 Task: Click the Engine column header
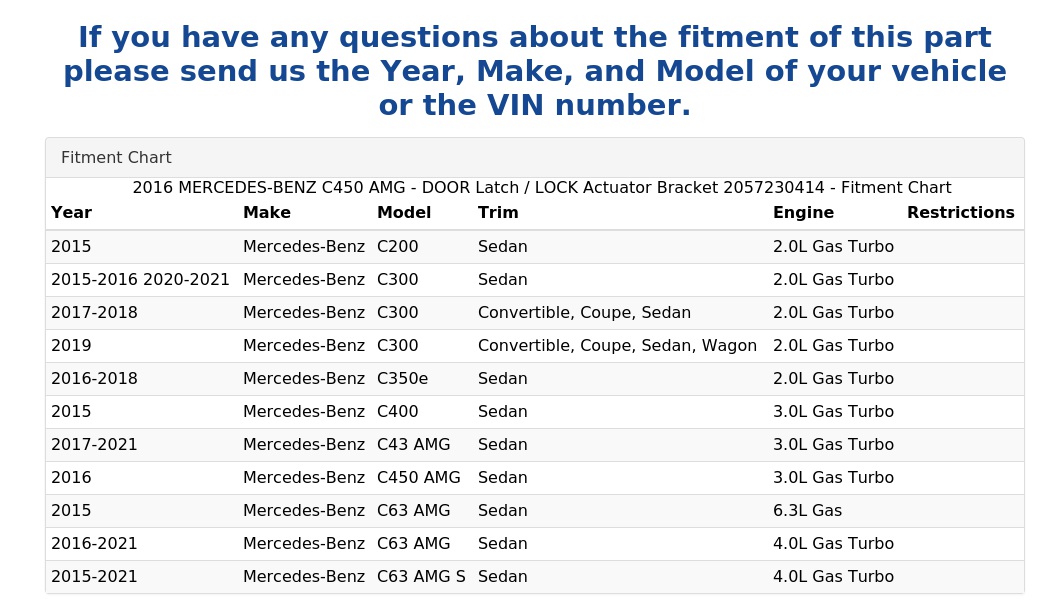click(x=803, y=213)
